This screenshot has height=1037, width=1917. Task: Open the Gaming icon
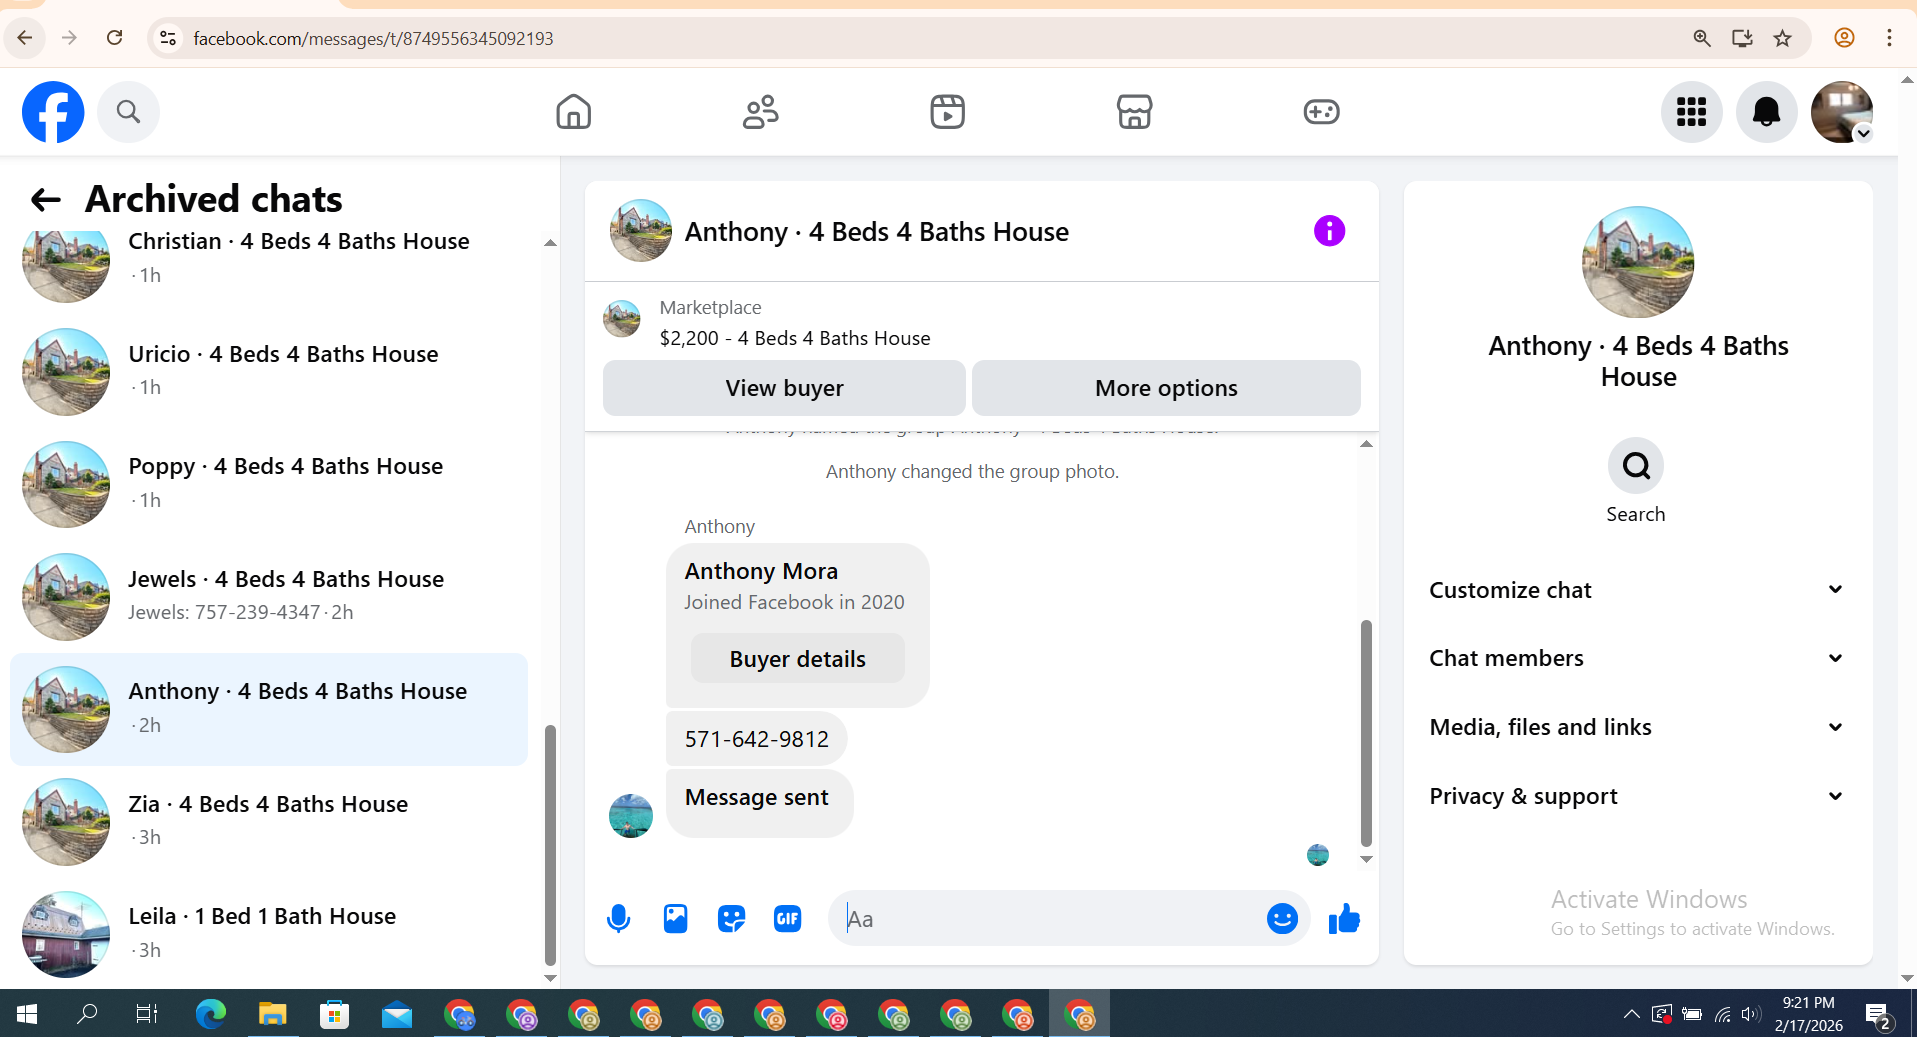1322,112
